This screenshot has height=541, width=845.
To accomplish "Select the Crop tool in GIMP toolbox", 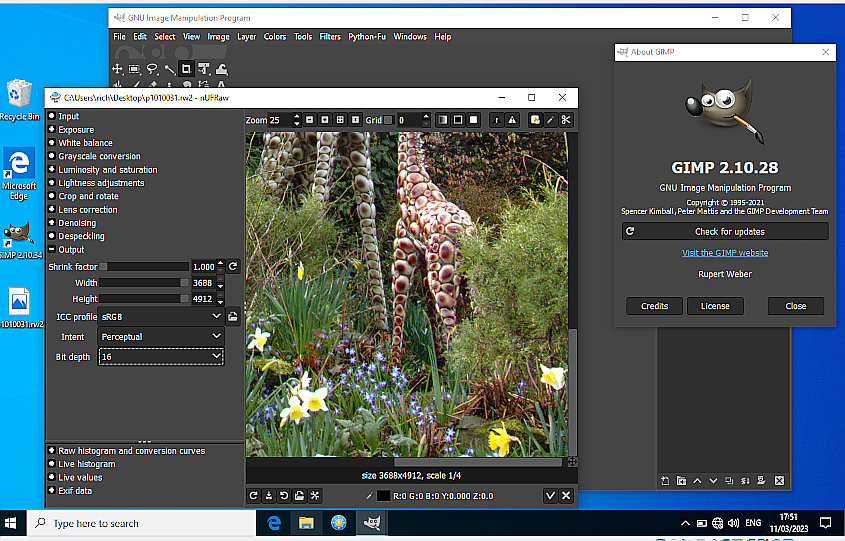I will click(186, 69).
